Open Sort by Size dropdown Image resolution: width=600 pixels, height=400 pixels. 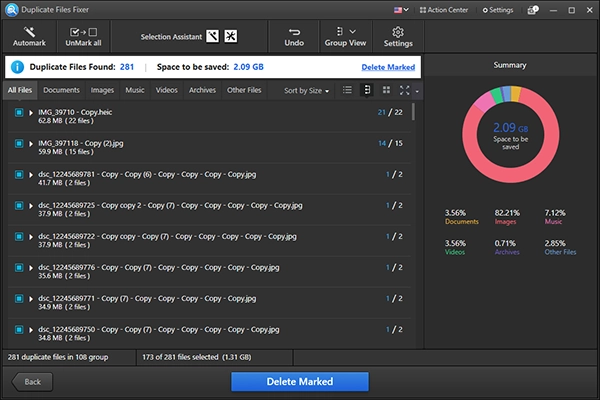(x=306, y=91)
